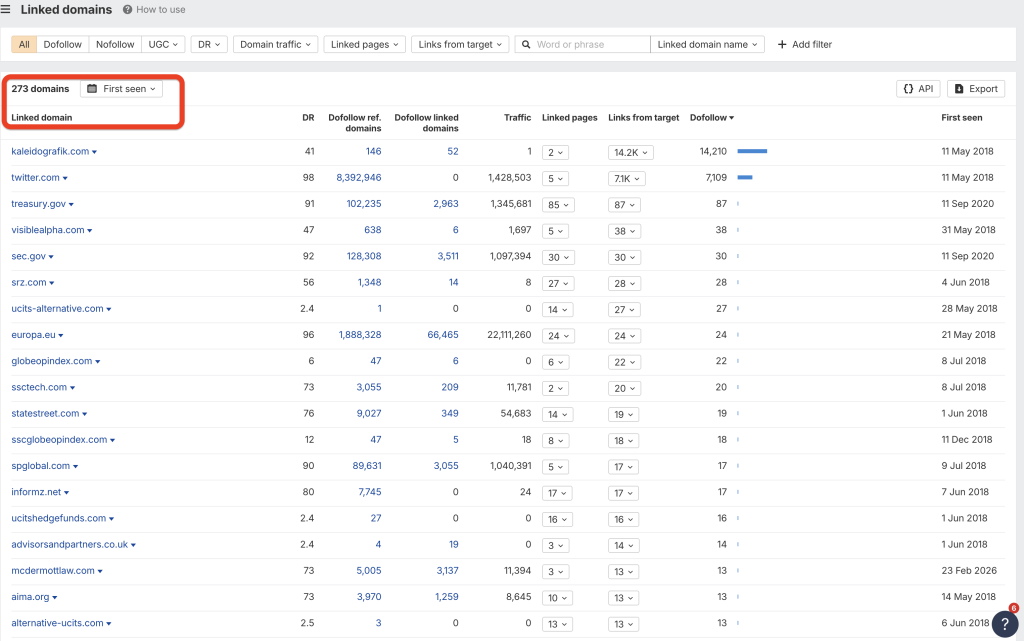Open visiblealpha.com domain link
This screenshot has width=1024, height=641.
pyautogui.click(x=48, y=230)
